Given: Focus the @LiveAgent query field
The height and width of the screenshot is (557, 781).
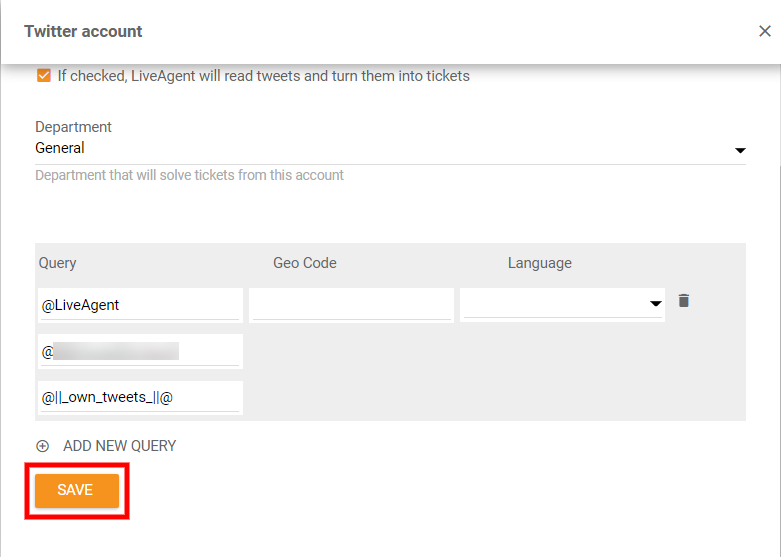Looking at the screenshot, I should coord(139,305).
